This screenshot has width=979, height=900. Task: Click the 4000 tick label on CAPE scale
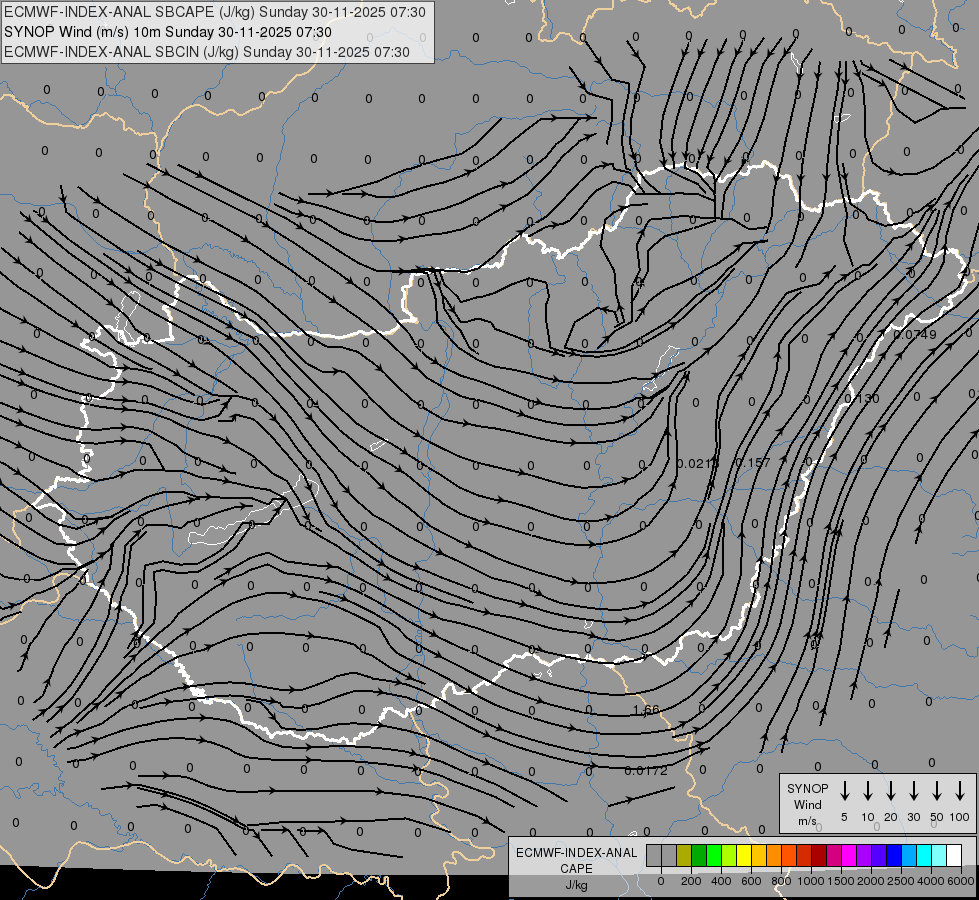[930, 881]
